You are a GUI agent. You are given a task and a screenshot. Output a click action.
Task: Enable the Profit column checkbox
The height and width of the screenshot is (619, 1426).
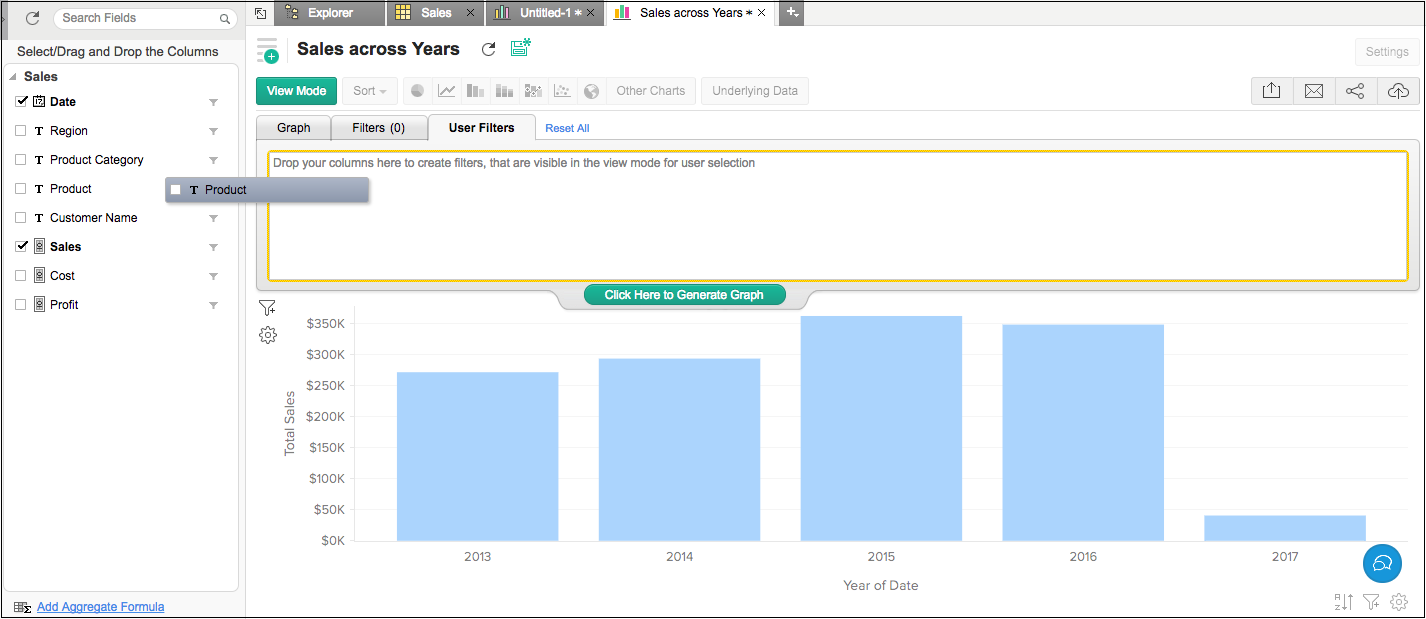pos(22,305)
